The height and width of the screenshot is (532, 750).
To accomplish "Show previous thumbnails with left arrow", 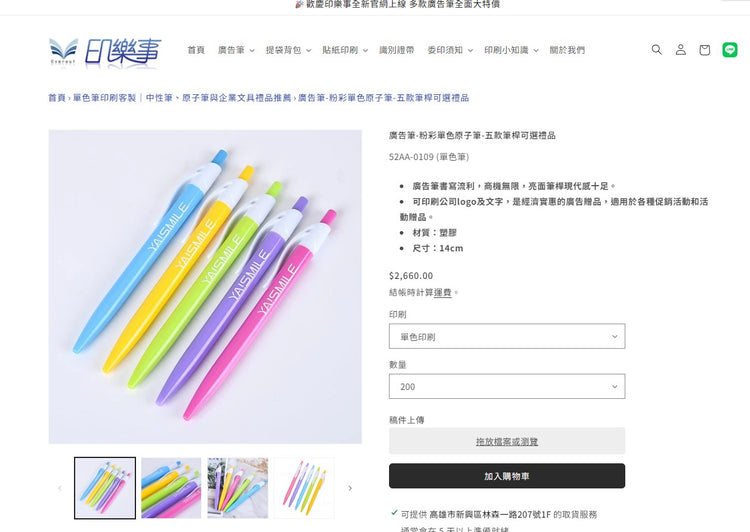I will click(x=60, y=488).
